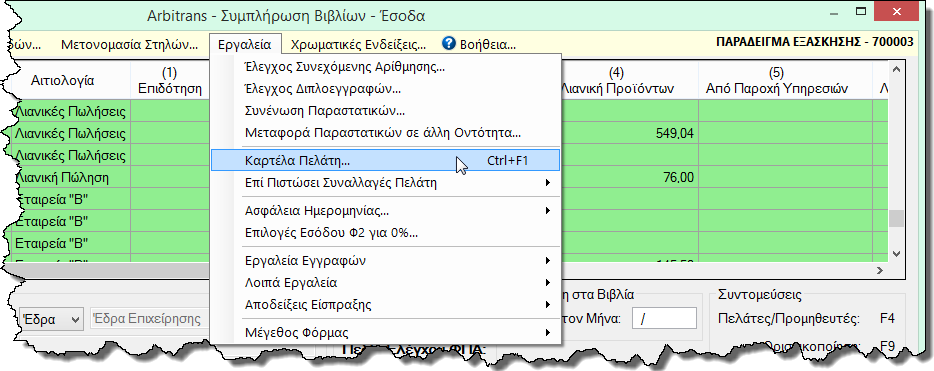Screen dimensions: 934x371
Task: Open Επιλογές Εσόδου Φ2 για 0%
Action: tap(385, 233)
